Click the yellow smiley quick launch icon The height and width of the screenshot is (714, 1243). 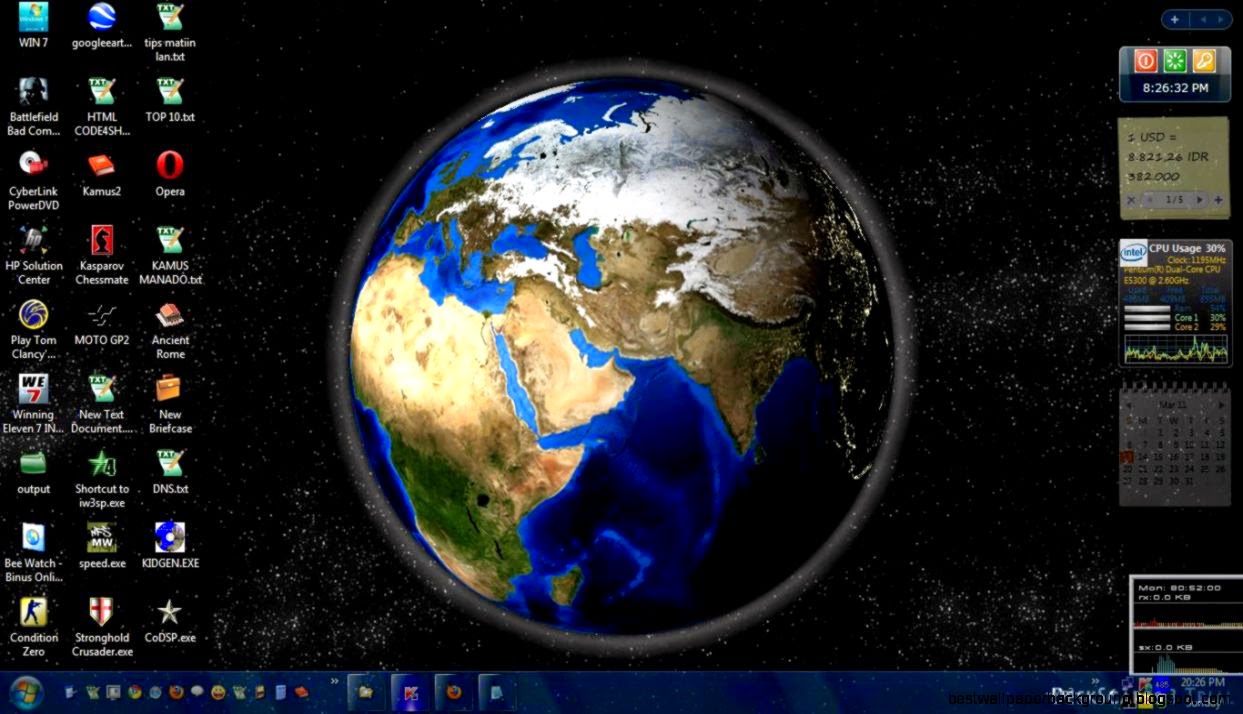click(x=218, y=692)
